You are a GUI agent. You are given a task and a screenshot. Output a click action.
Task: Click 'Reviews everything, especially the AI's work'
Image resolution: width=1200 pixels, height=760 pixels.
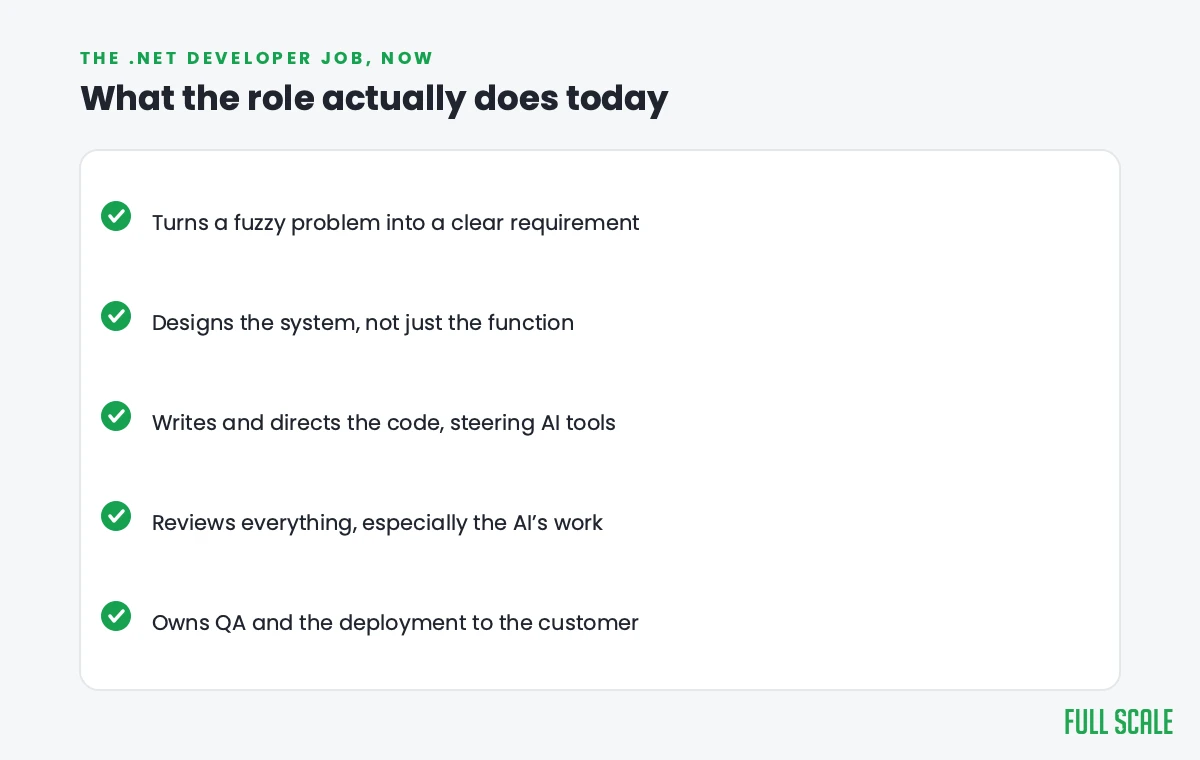[377, 523]
